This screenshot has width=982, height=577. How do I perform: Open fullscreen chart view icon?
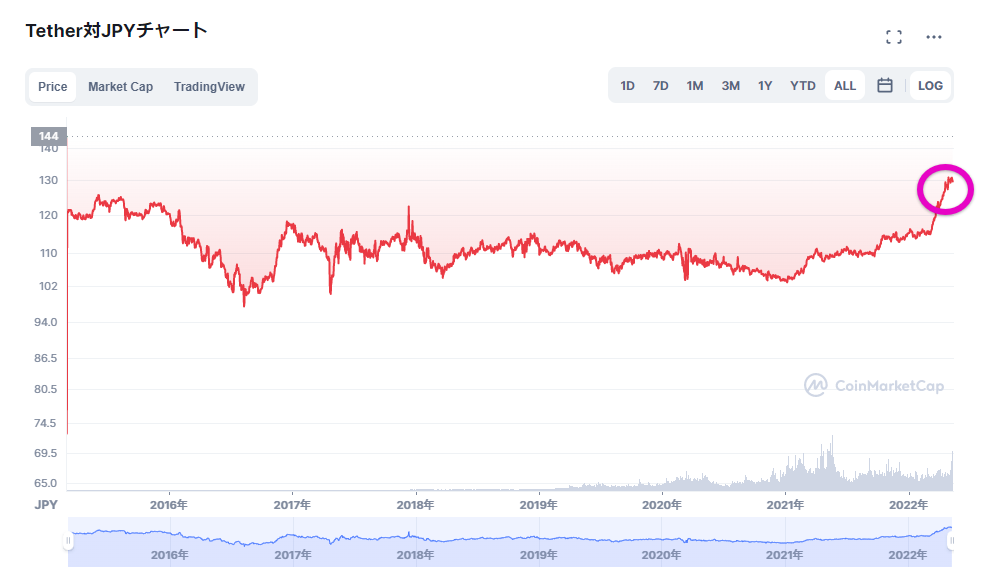pyautogui.click(x=894, y=38)
